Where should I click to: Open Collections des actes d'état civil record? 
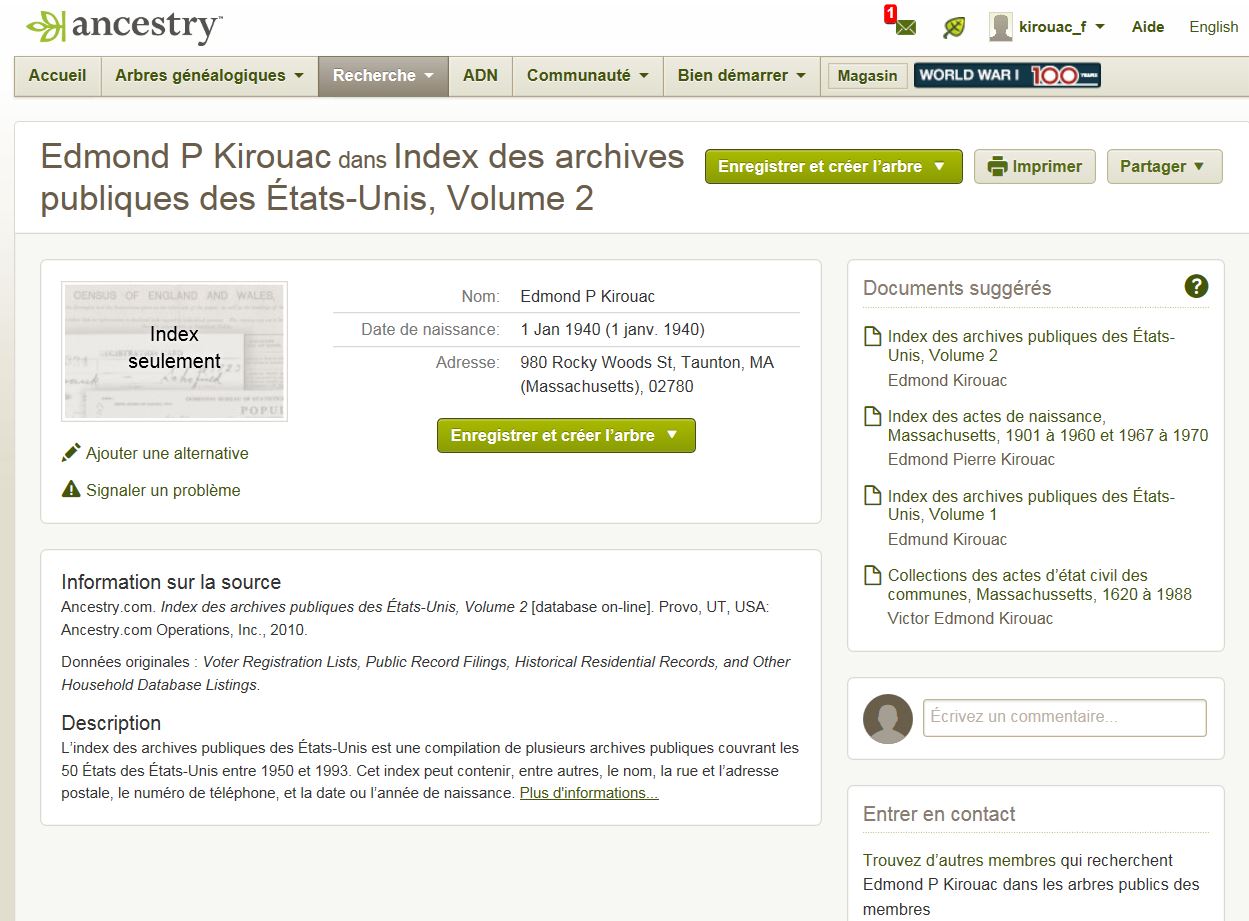(x=1040, y=585)
